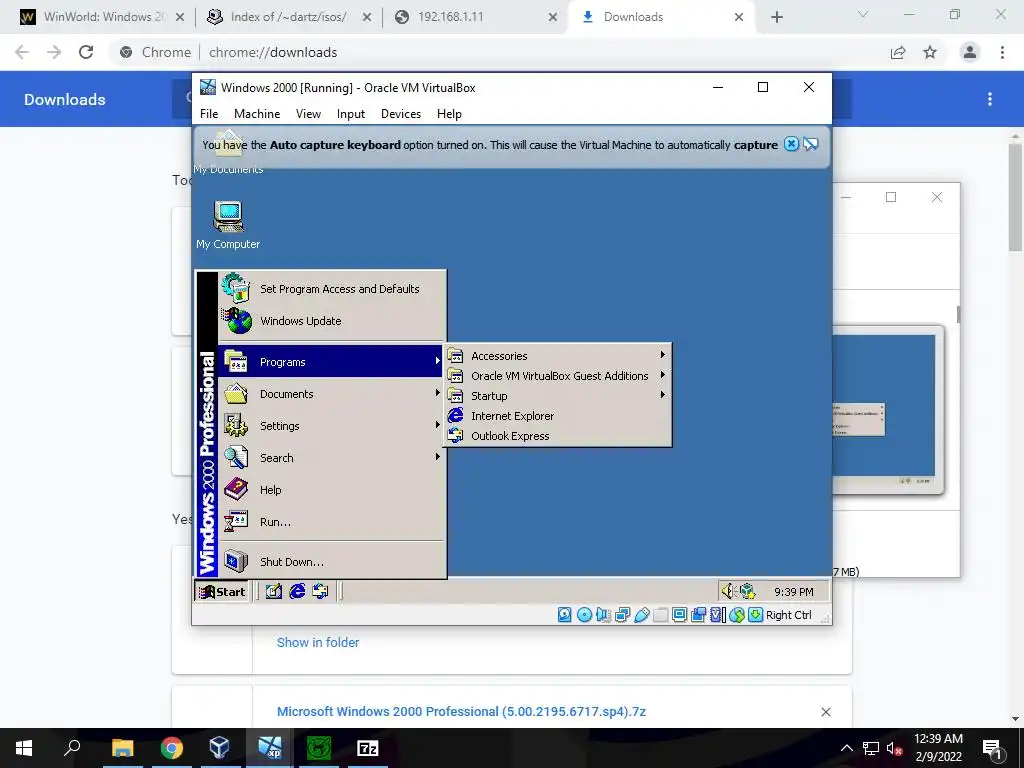Remove the Windows 2000 Professional .7z download entry
Screen dimensions: 1024x768
[x=825, y=712]
